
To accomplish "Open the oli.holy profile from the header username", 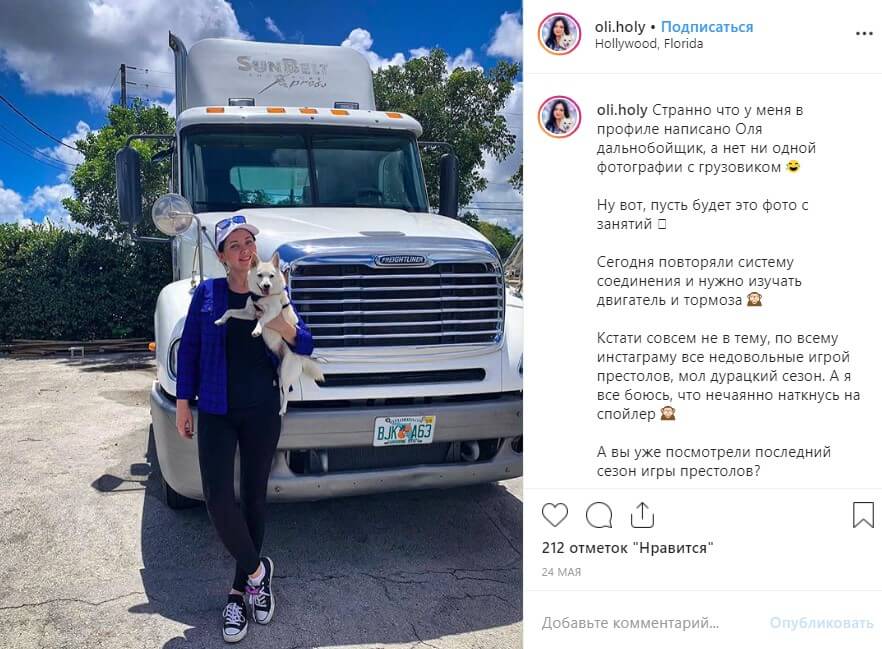I will click(620, 26).
